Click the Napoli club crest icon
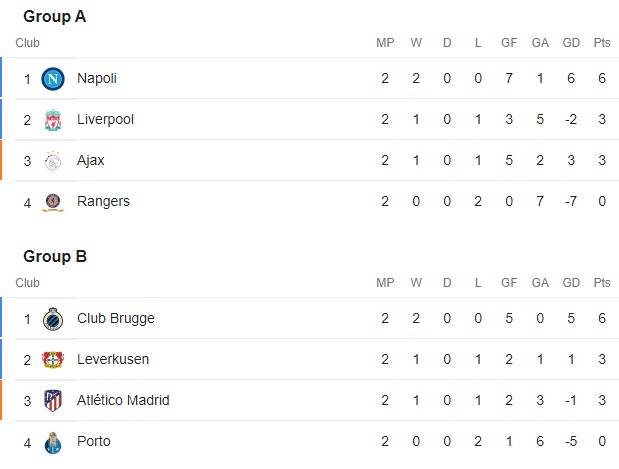The image size is (619, 469). (x=53, y=78)
